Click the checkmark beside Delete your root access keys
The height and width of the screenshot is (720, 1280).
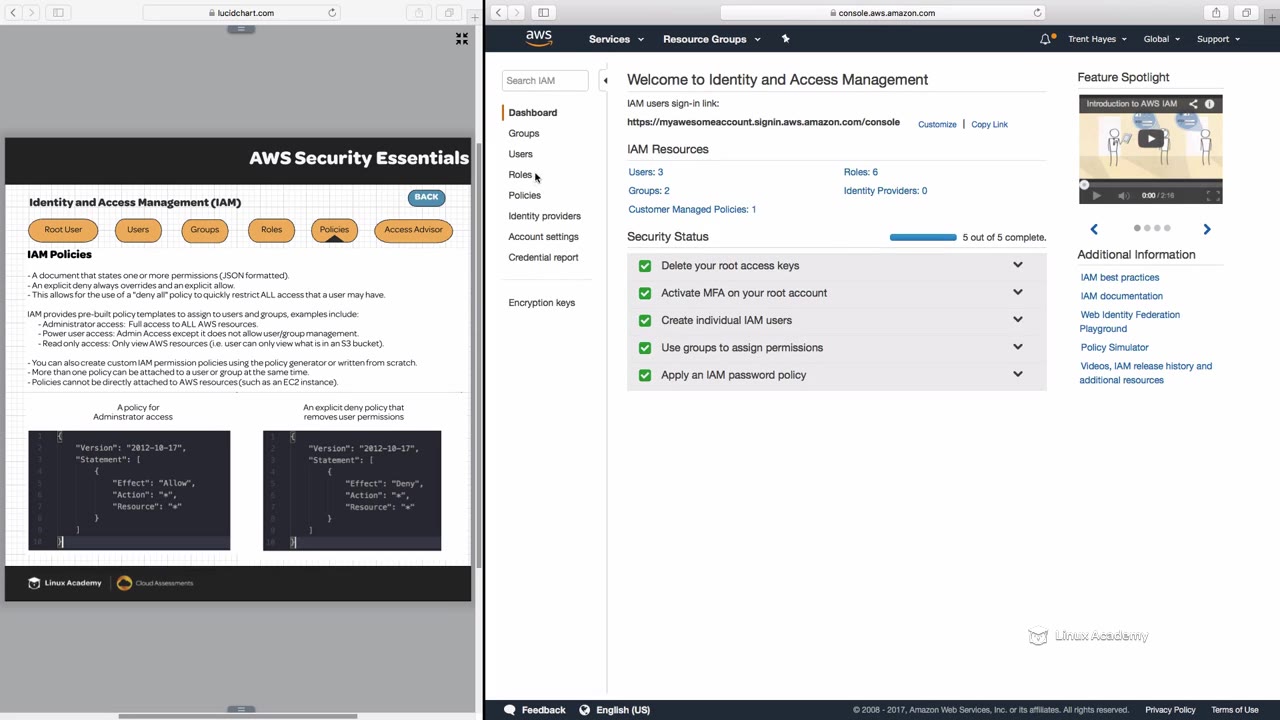645,266
